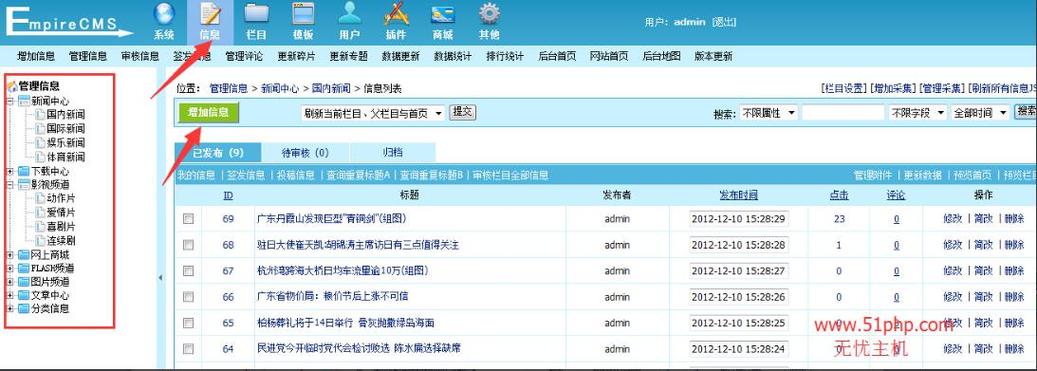Click the 管理信息 tree root icon
The height and width of the screenshot is (371, 1037).
pyautogui.click(x=12, y=86)
